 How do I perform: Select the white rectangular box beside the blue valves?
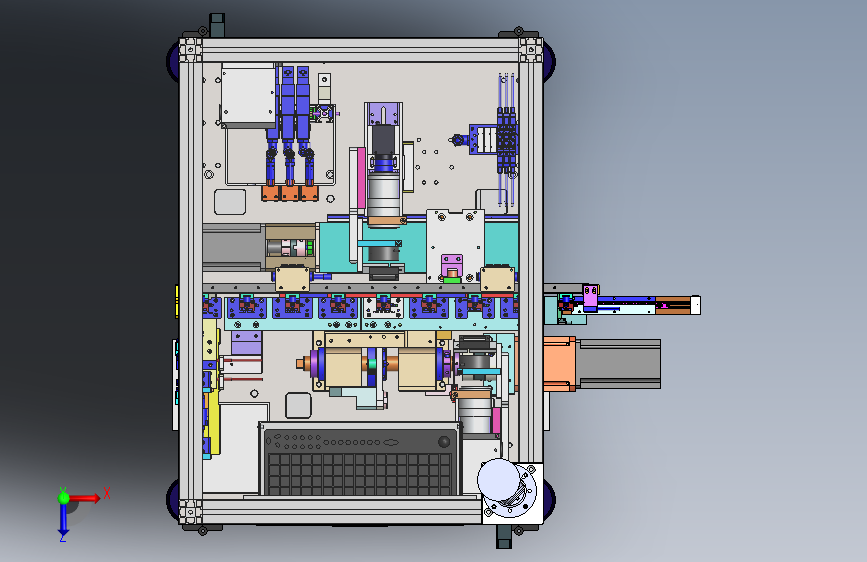248,95
